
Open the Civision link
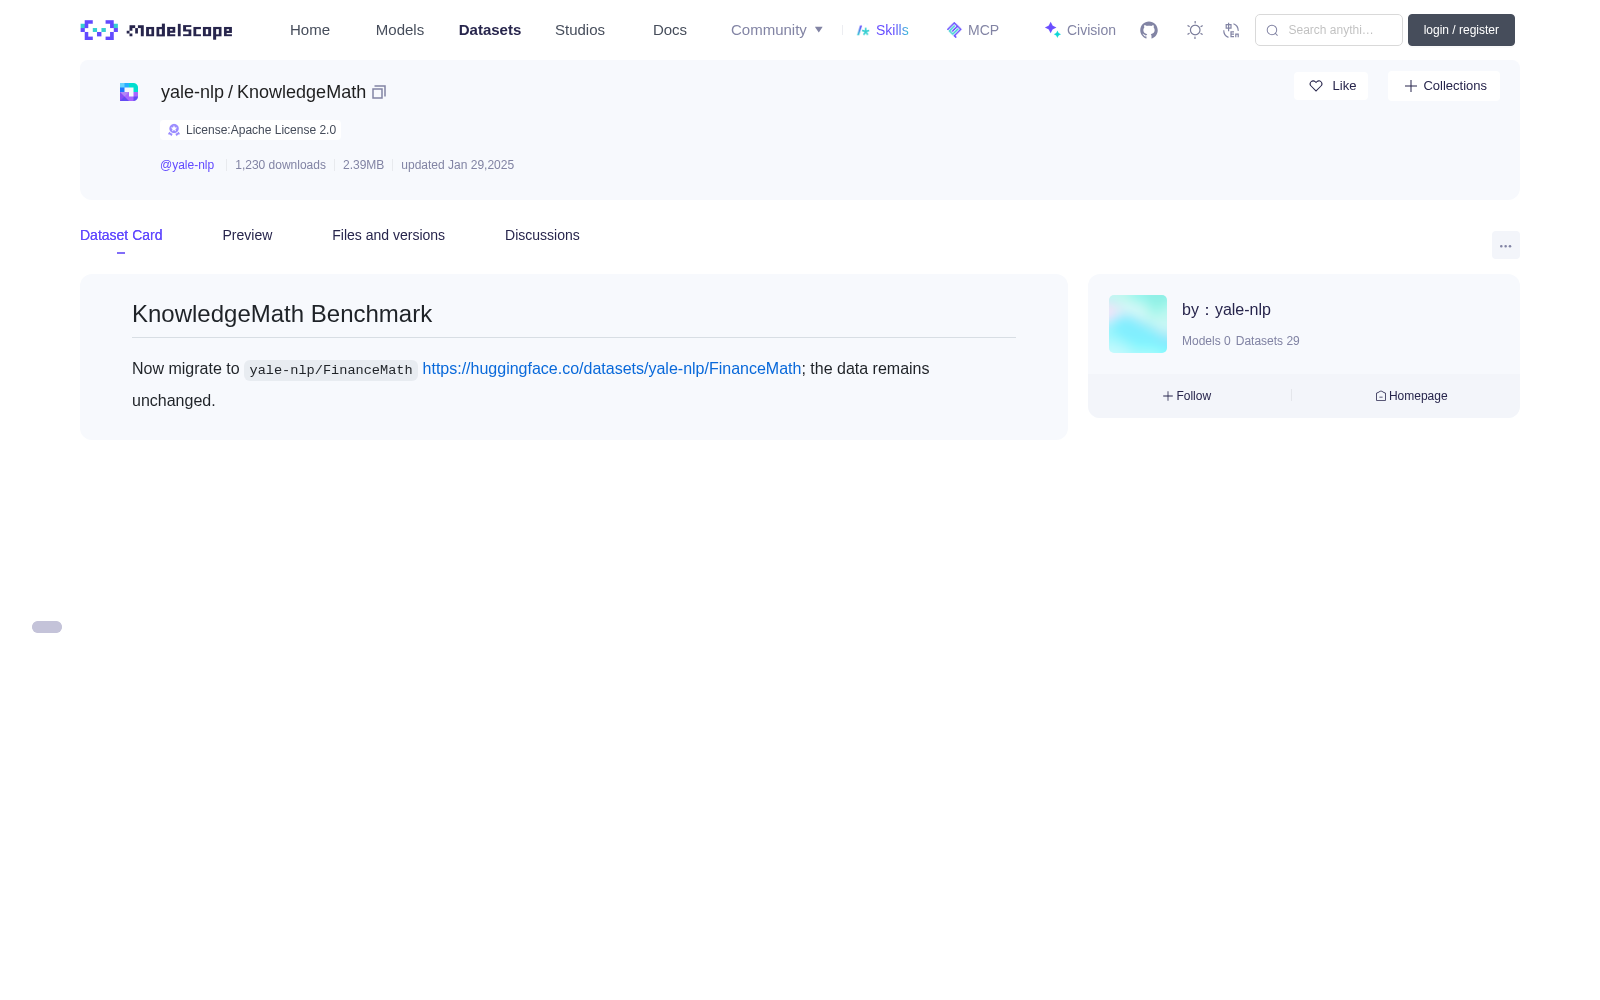(1080, 30)
